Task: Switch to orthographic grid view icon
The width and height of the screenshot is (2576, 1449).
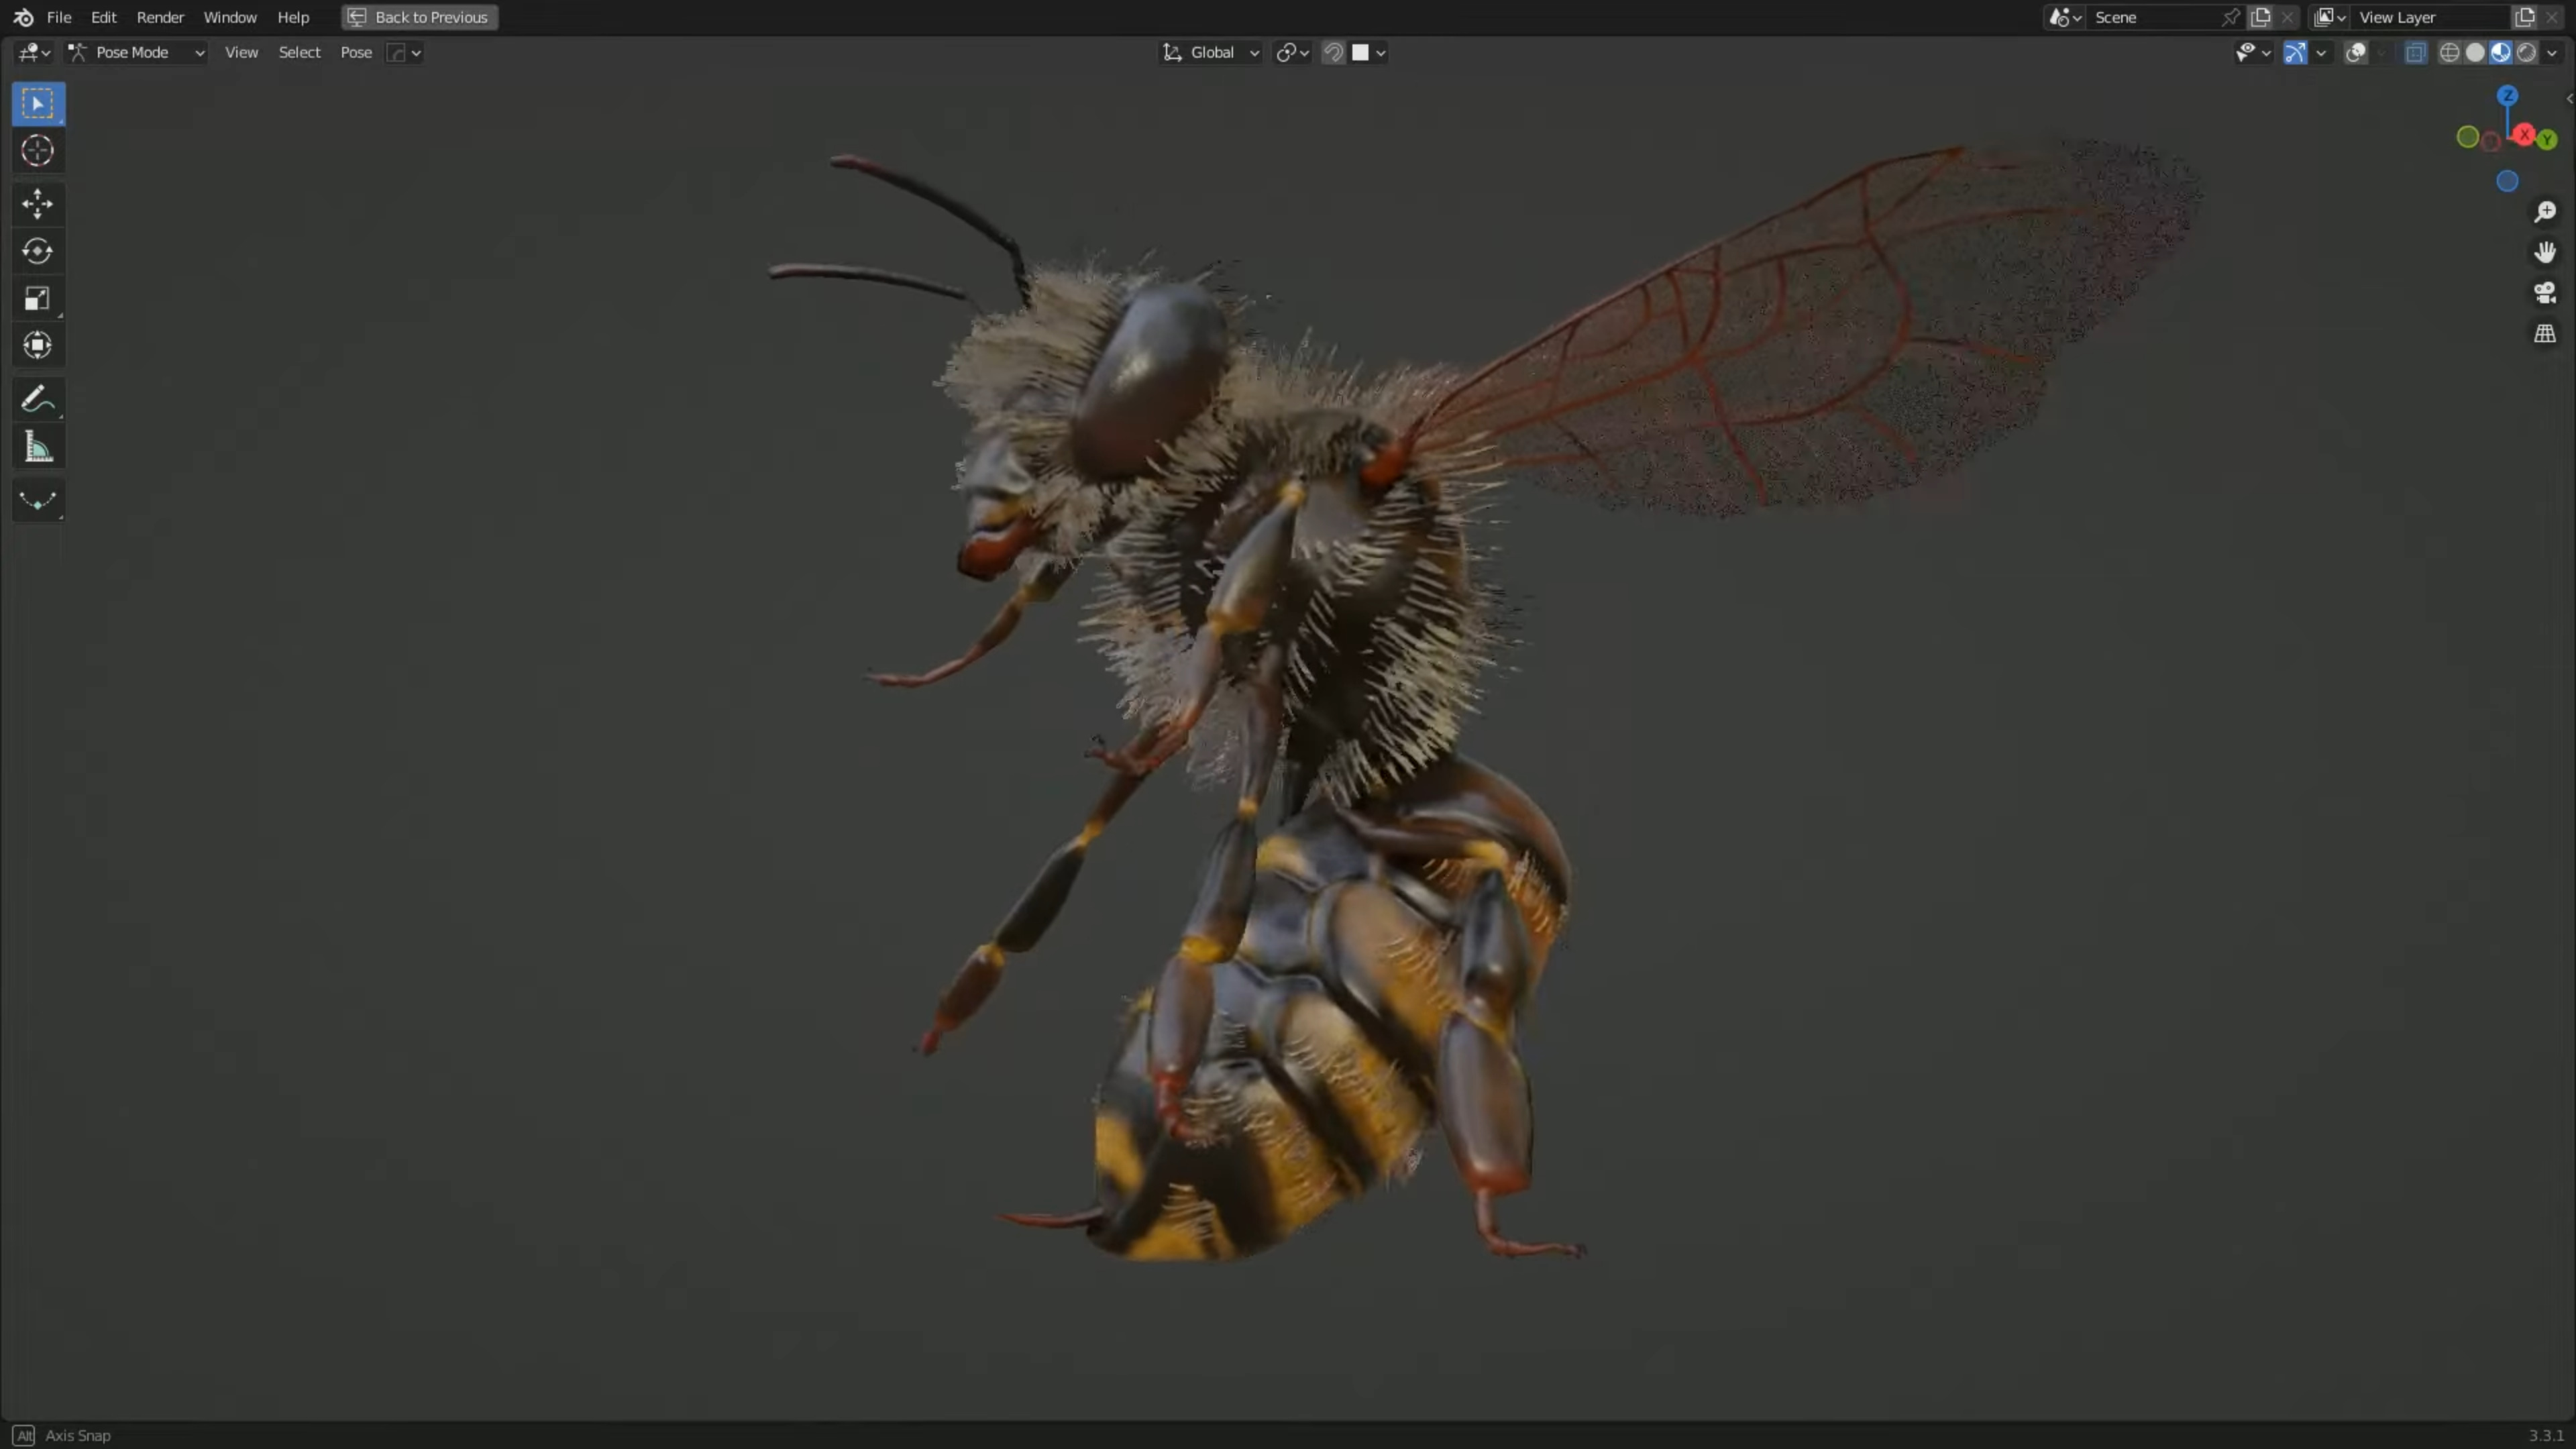Action: 2545,333
